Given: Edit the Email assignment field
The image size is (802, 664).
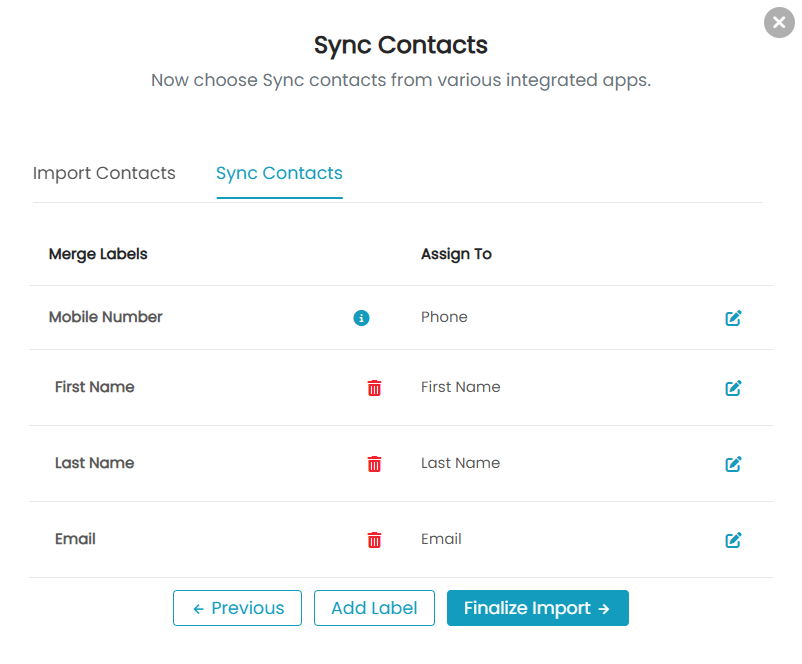Looking at the screenshot, I should point(733,540).
